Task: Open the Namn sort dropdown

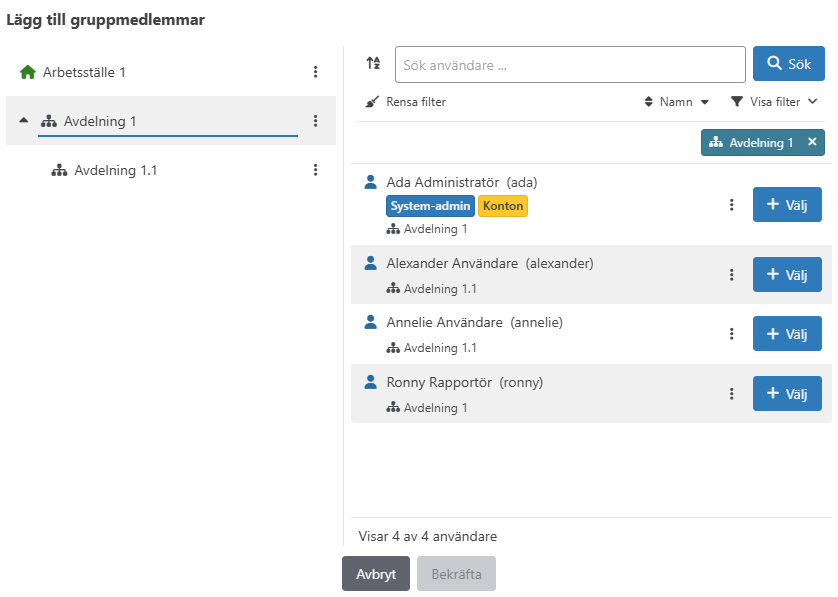Action: coord(677,102)
